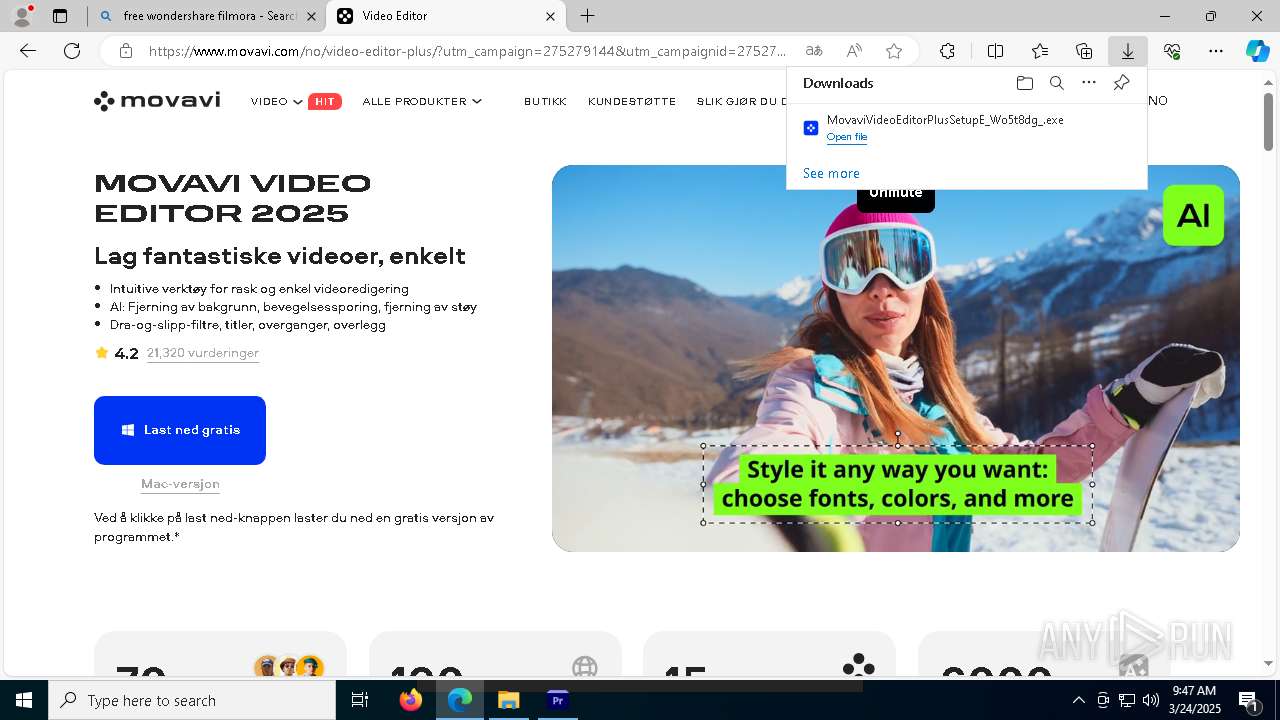Close the Video Editor tab
The width and height of the screenshot is (1280, 720).
coord(550,16)
